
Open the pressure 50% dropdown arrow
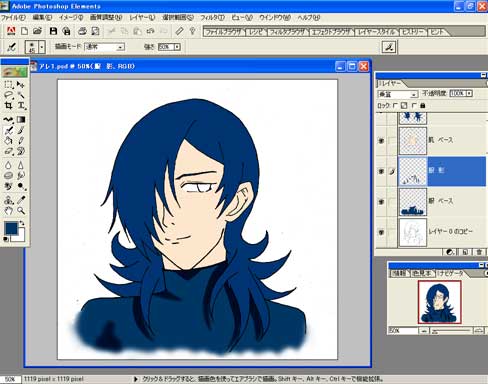(x=177, y=47)
